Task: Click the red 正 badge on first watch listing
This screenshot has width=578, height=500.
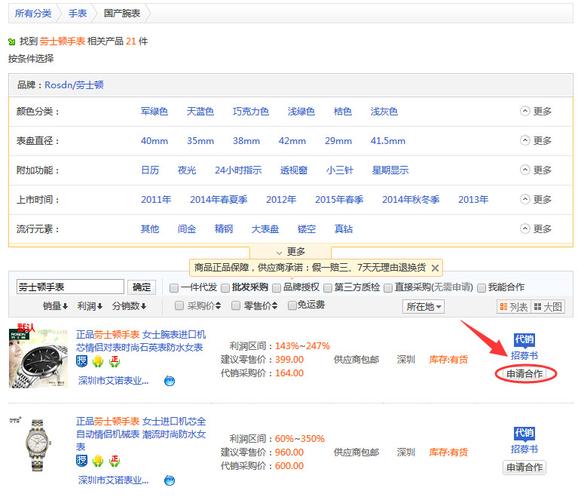Action: click(114, 361)
